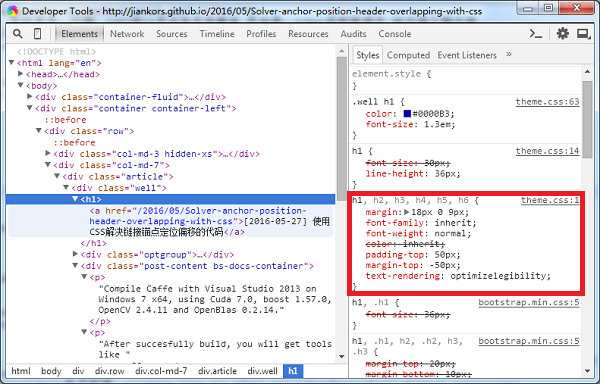Collapse the post-content bs-docs-container div
600x384 pixels.
point(75,265)
